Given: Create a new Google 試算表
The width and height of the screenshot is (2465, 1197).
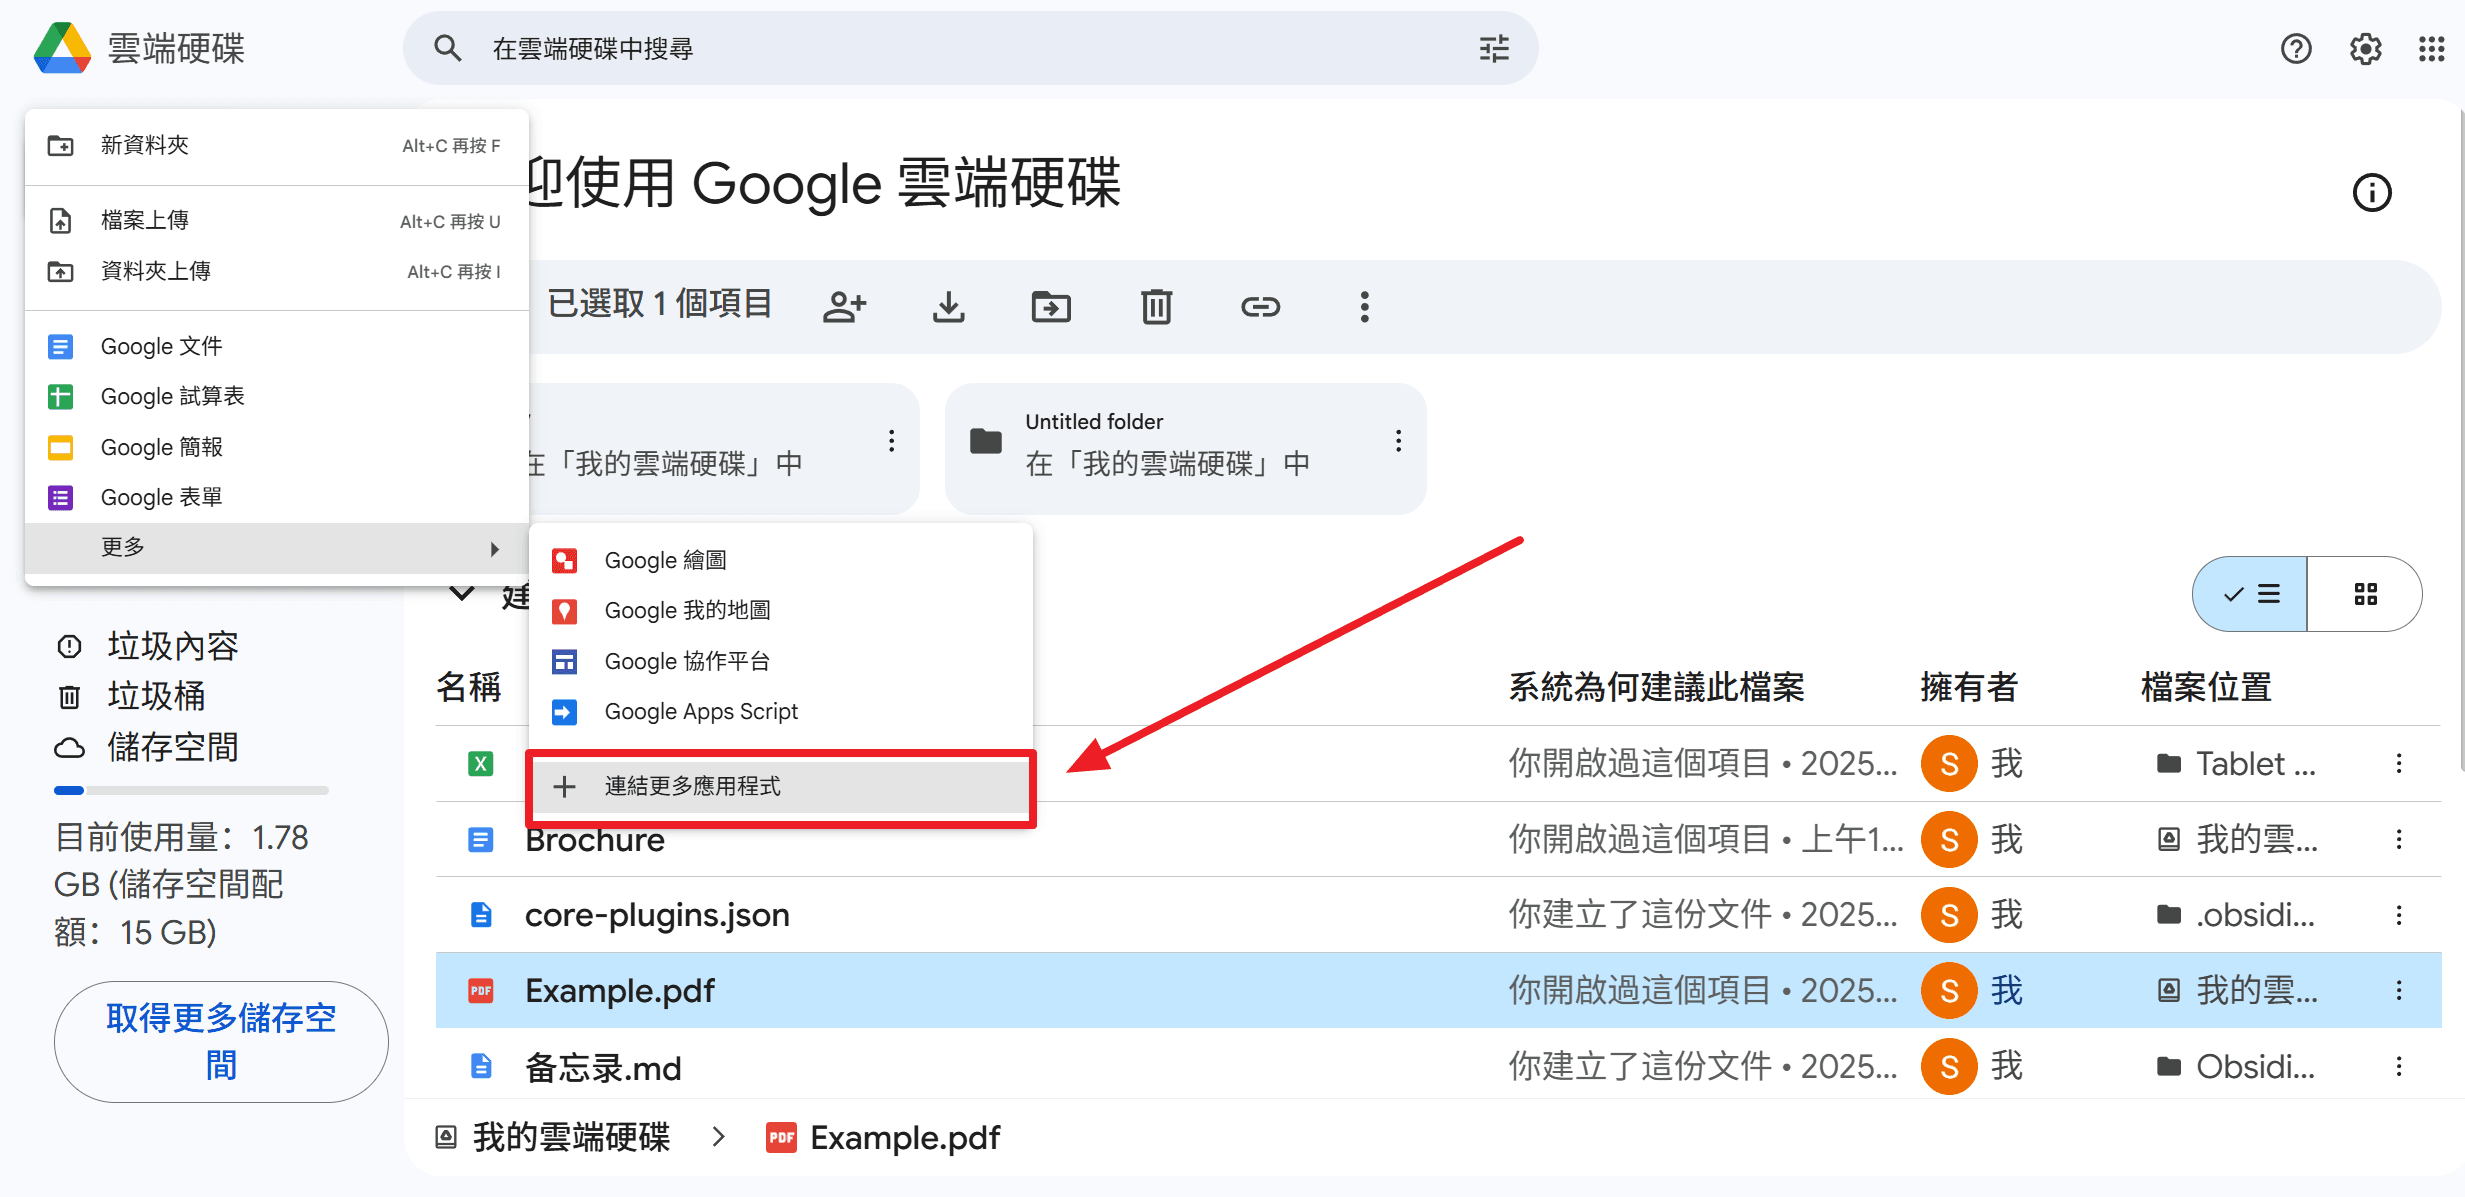Looking at the screenshot, I should click(x=276, y=396).
